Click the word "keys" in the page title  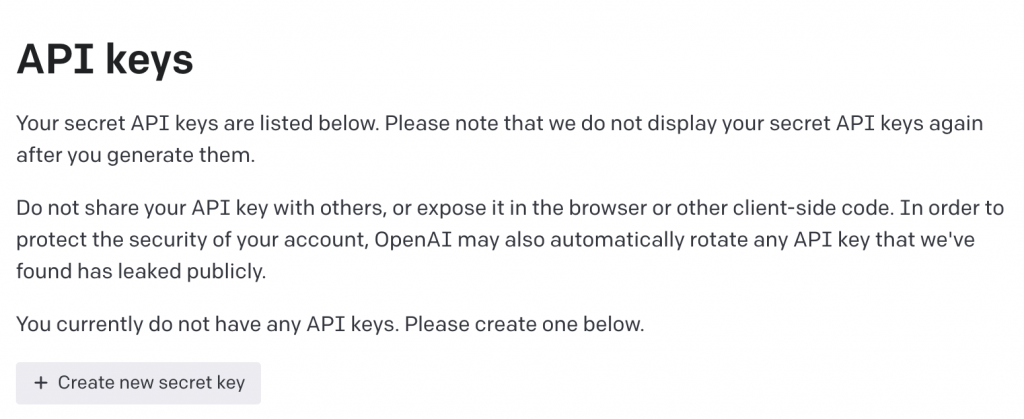tap(150, 60)
